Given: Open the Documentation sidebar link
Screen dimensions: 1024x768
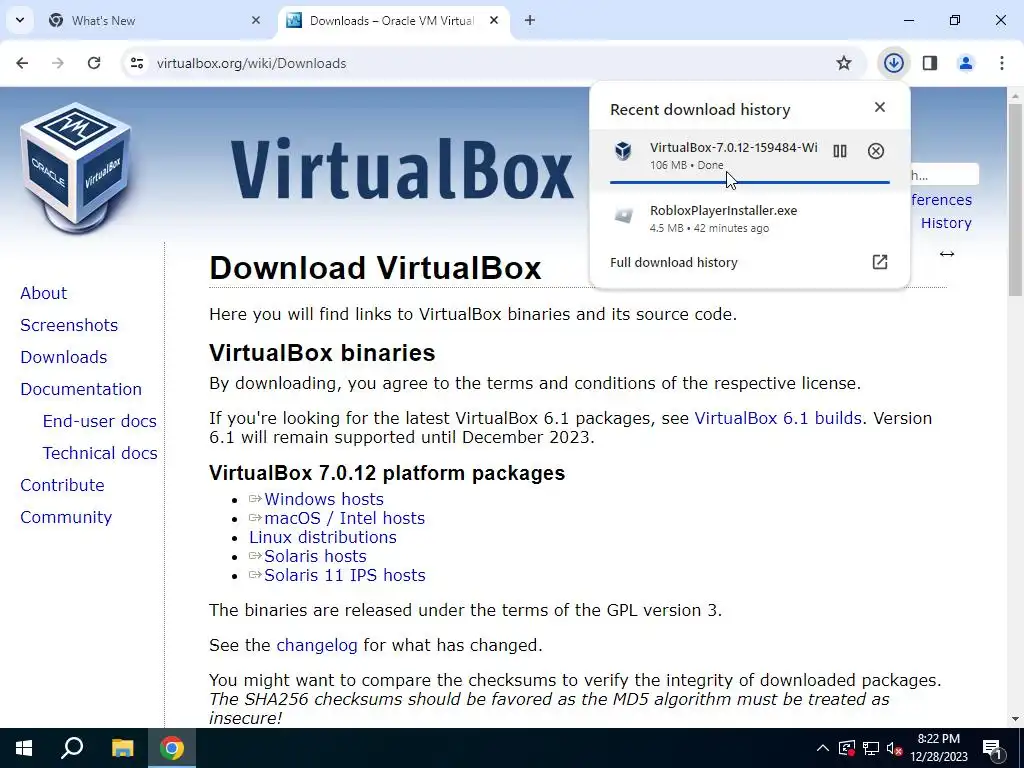Looking at the screenshot, I should 81,389.
